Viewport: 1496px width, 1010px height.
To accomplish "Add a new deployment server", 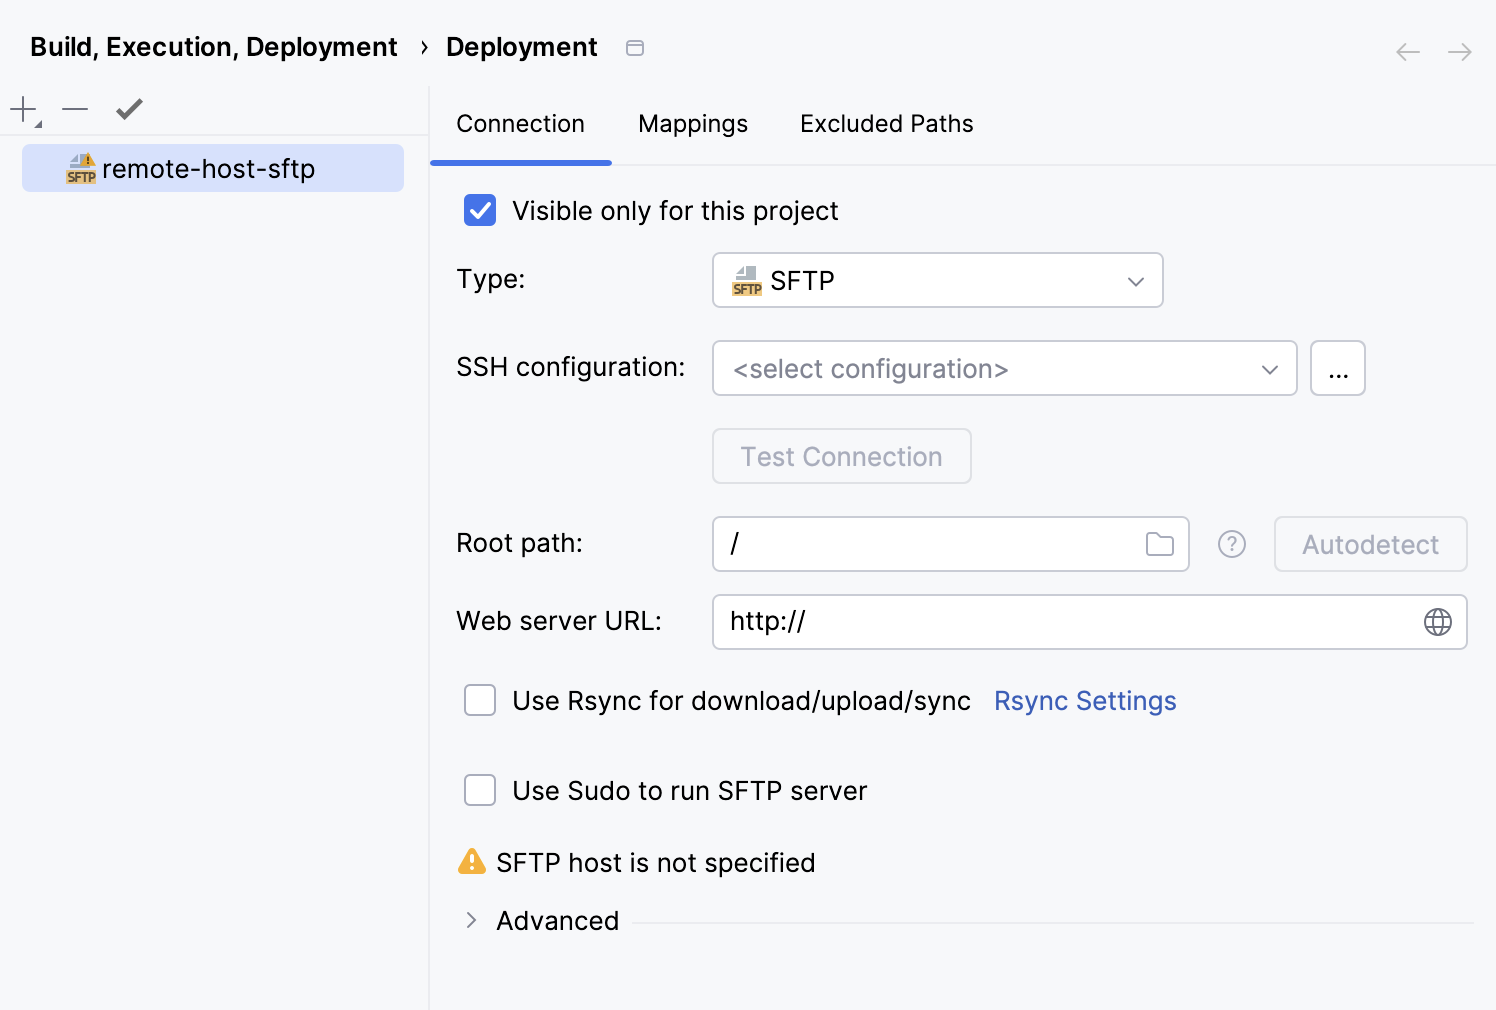I will pyautogui.click(x=21, y=110).
